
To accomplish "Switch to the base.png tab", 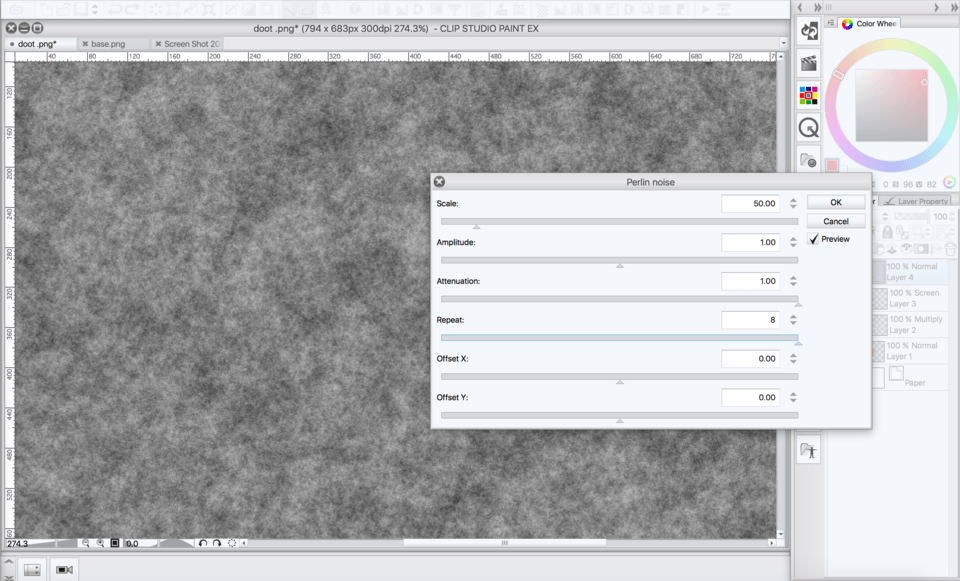I will (x=109, y=43).
